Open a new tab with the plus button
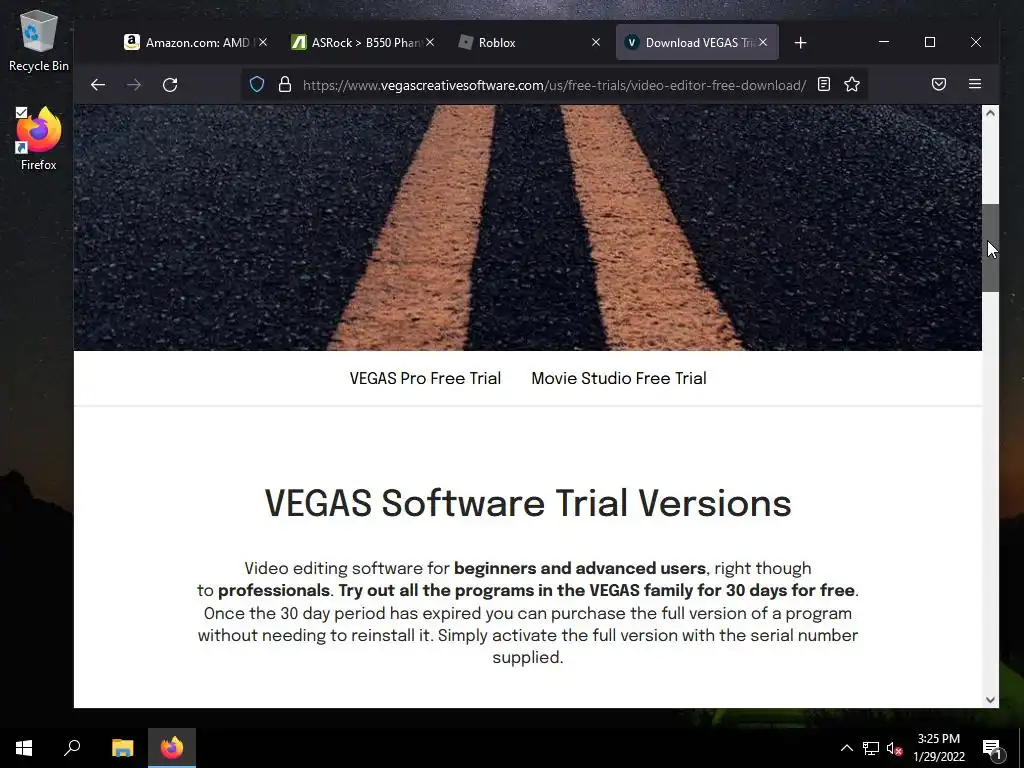1024x768 pixels. point(800,42)
